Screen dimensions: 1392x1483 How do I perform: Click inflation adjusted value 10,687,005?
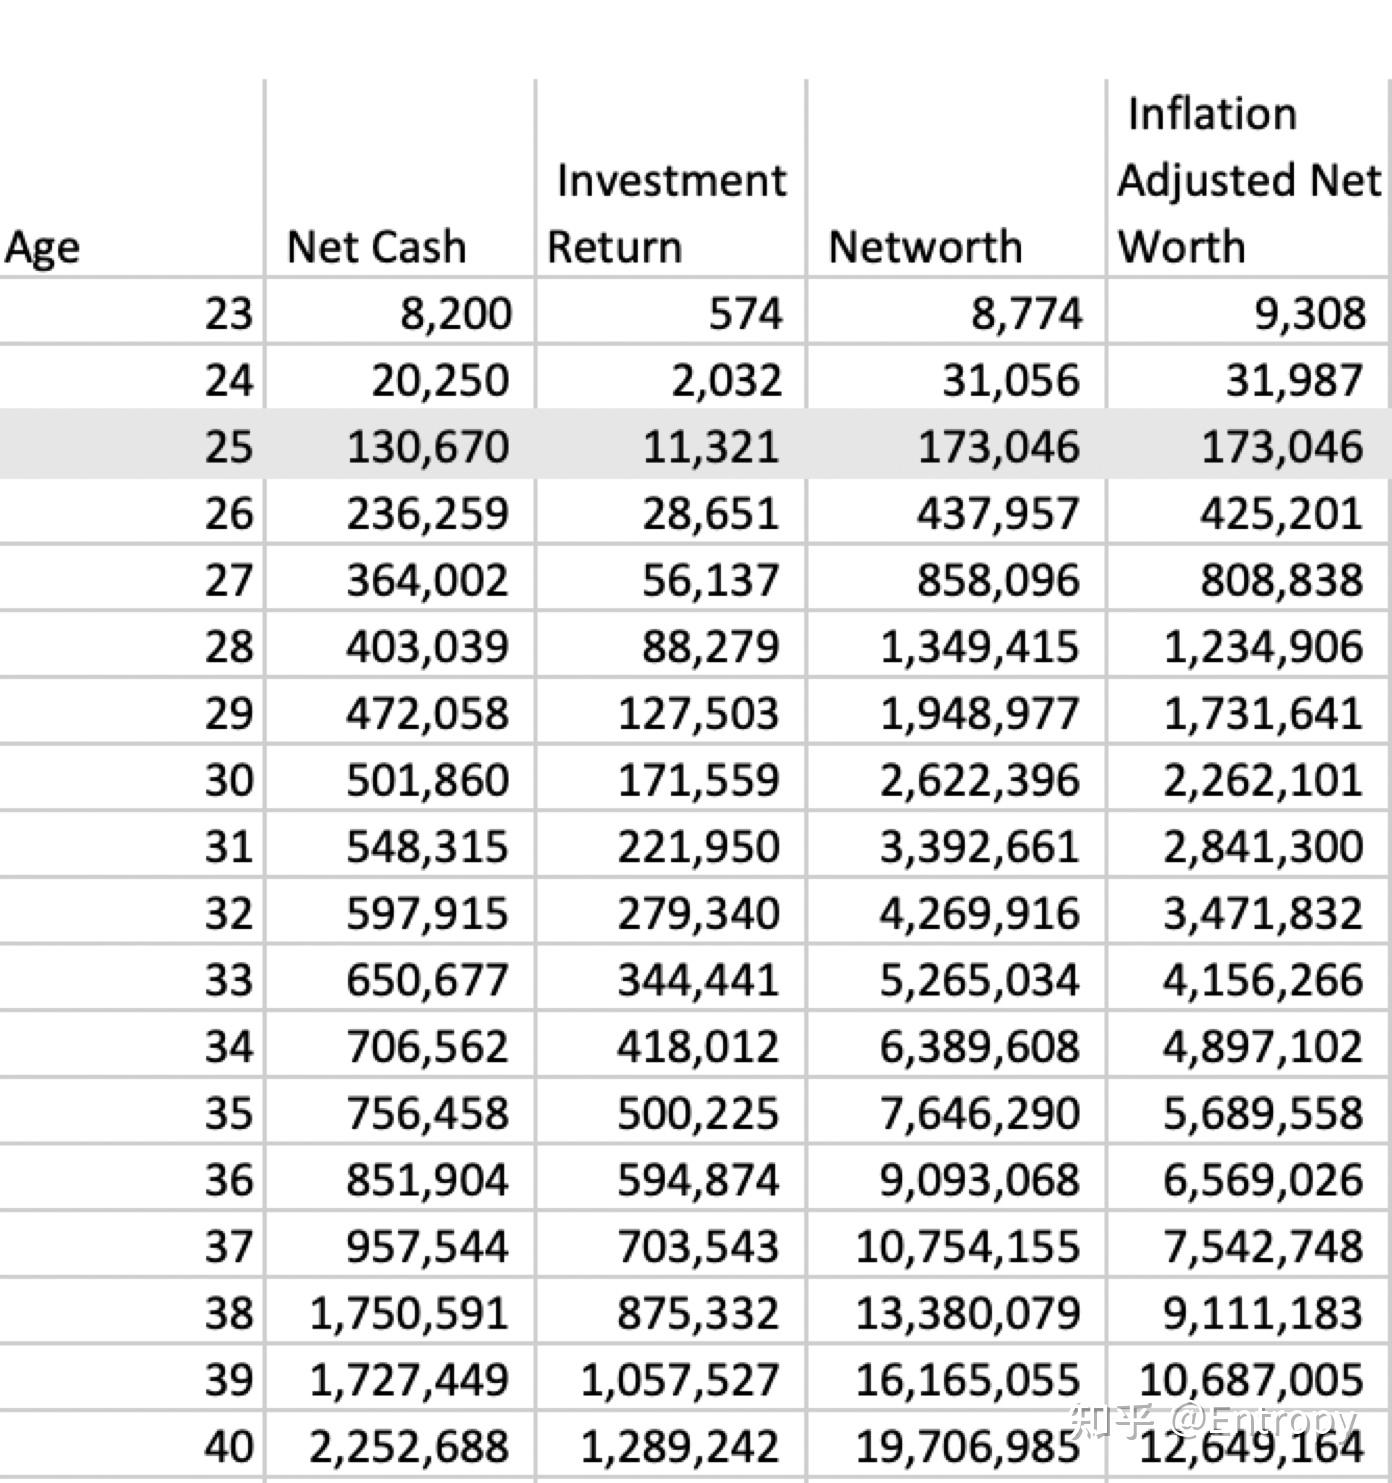coord(1250,1380)
